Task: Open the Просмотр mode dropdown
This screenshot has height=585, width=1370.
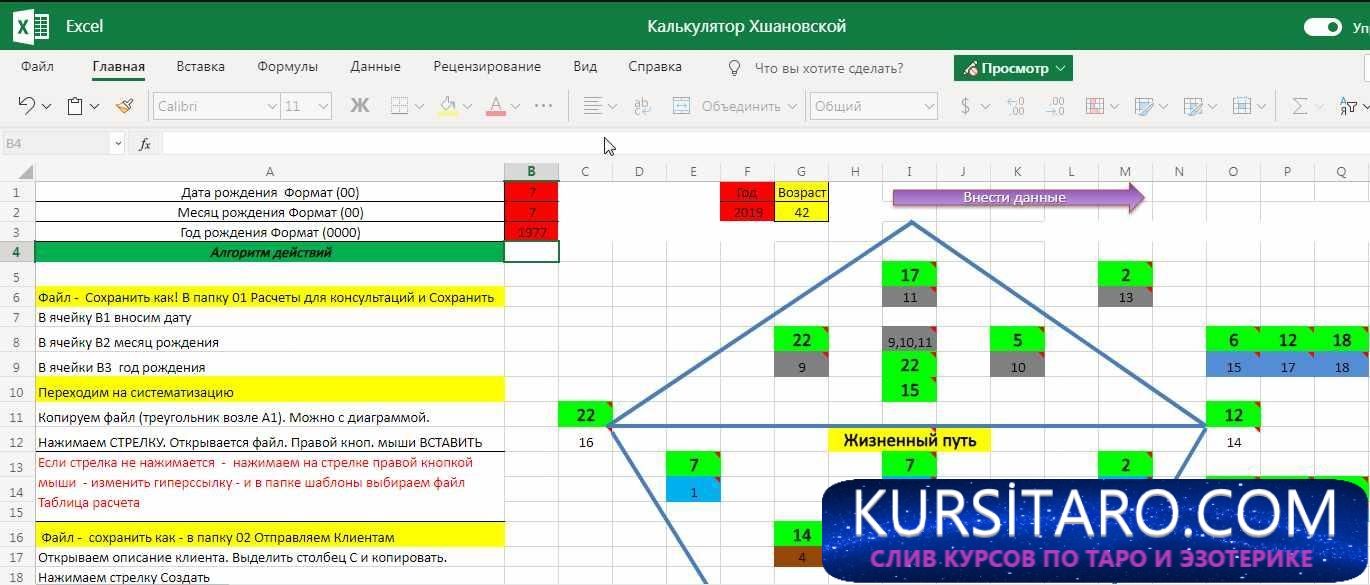Action: pyautogui.click(x=1013, y=68)
